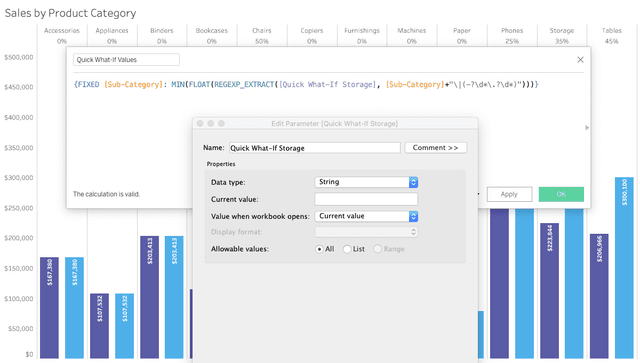Expand the calculation editor side arrow

coord(587,128)
